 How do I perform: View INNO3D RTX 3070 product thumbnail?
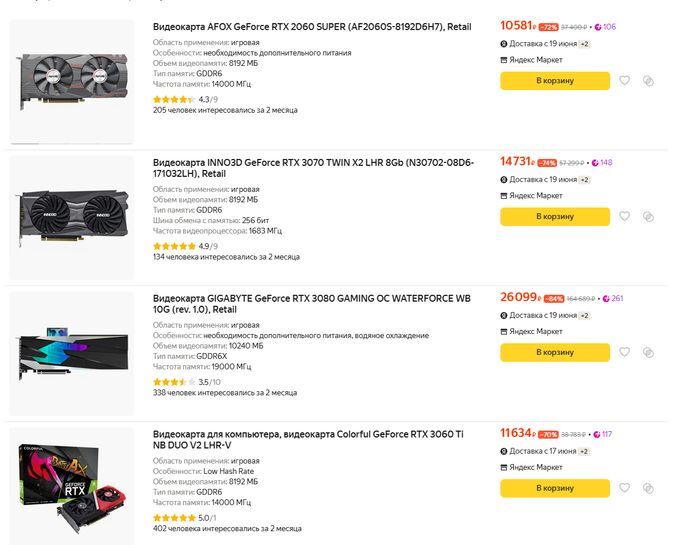coord(72,216)
